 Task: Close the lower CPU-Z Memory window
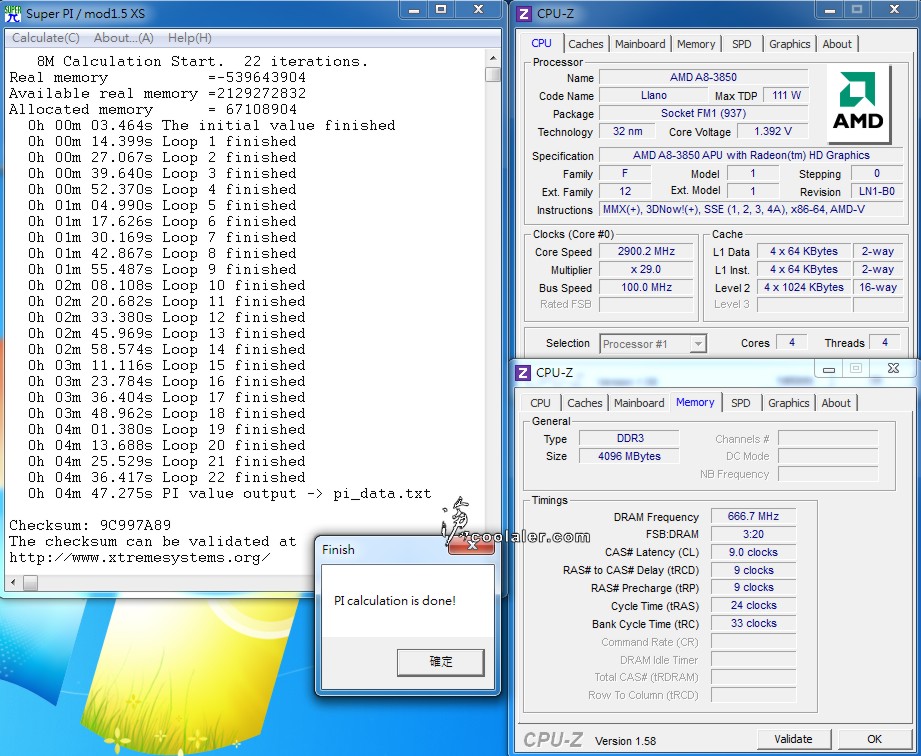click(x=893, y=368)
